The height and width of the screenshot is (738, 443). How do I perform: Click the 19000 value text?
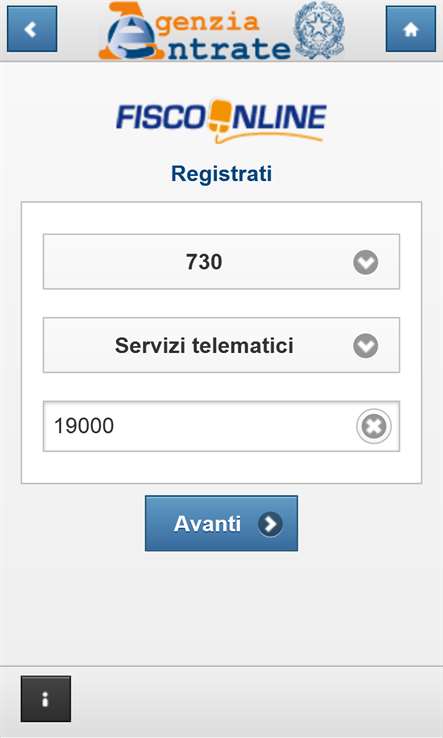click(84, 426)
